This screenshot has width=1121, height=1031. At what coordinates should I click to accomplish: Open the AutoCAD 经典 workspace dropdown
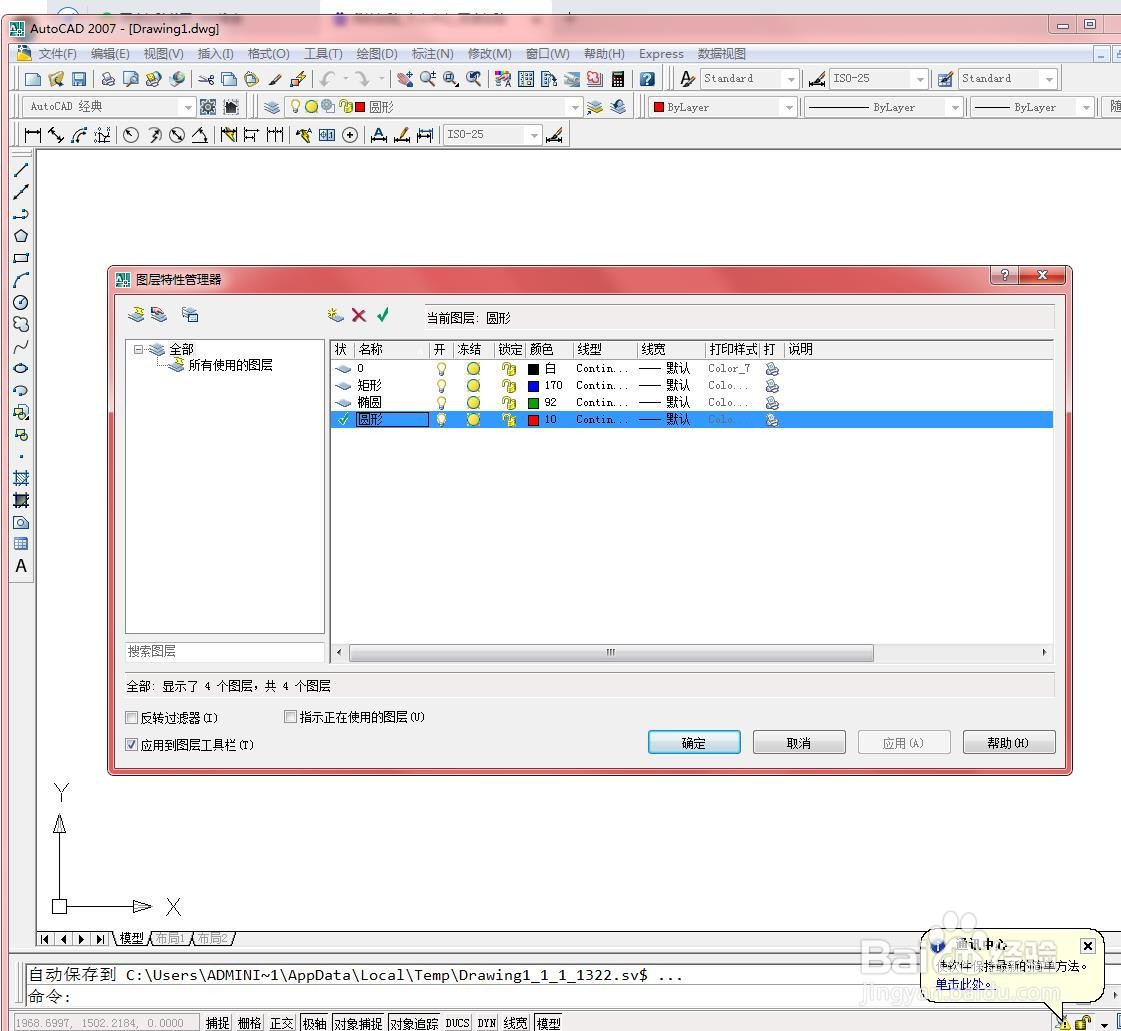click(x=188, y=107)
